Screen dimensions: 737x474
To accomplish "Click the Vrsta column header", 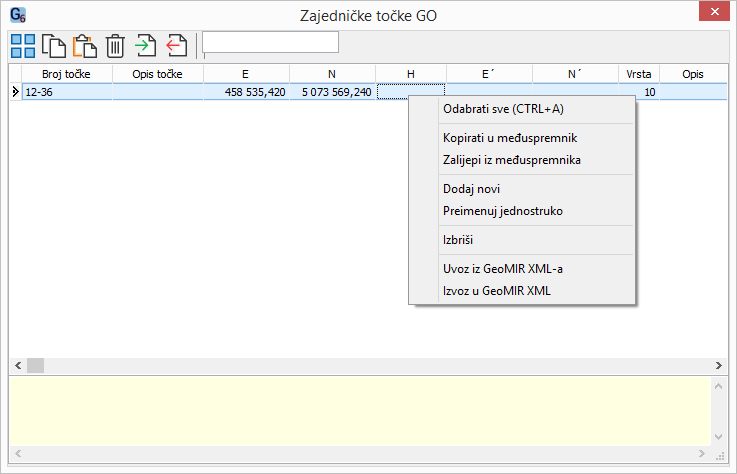I will coord(639,74).
